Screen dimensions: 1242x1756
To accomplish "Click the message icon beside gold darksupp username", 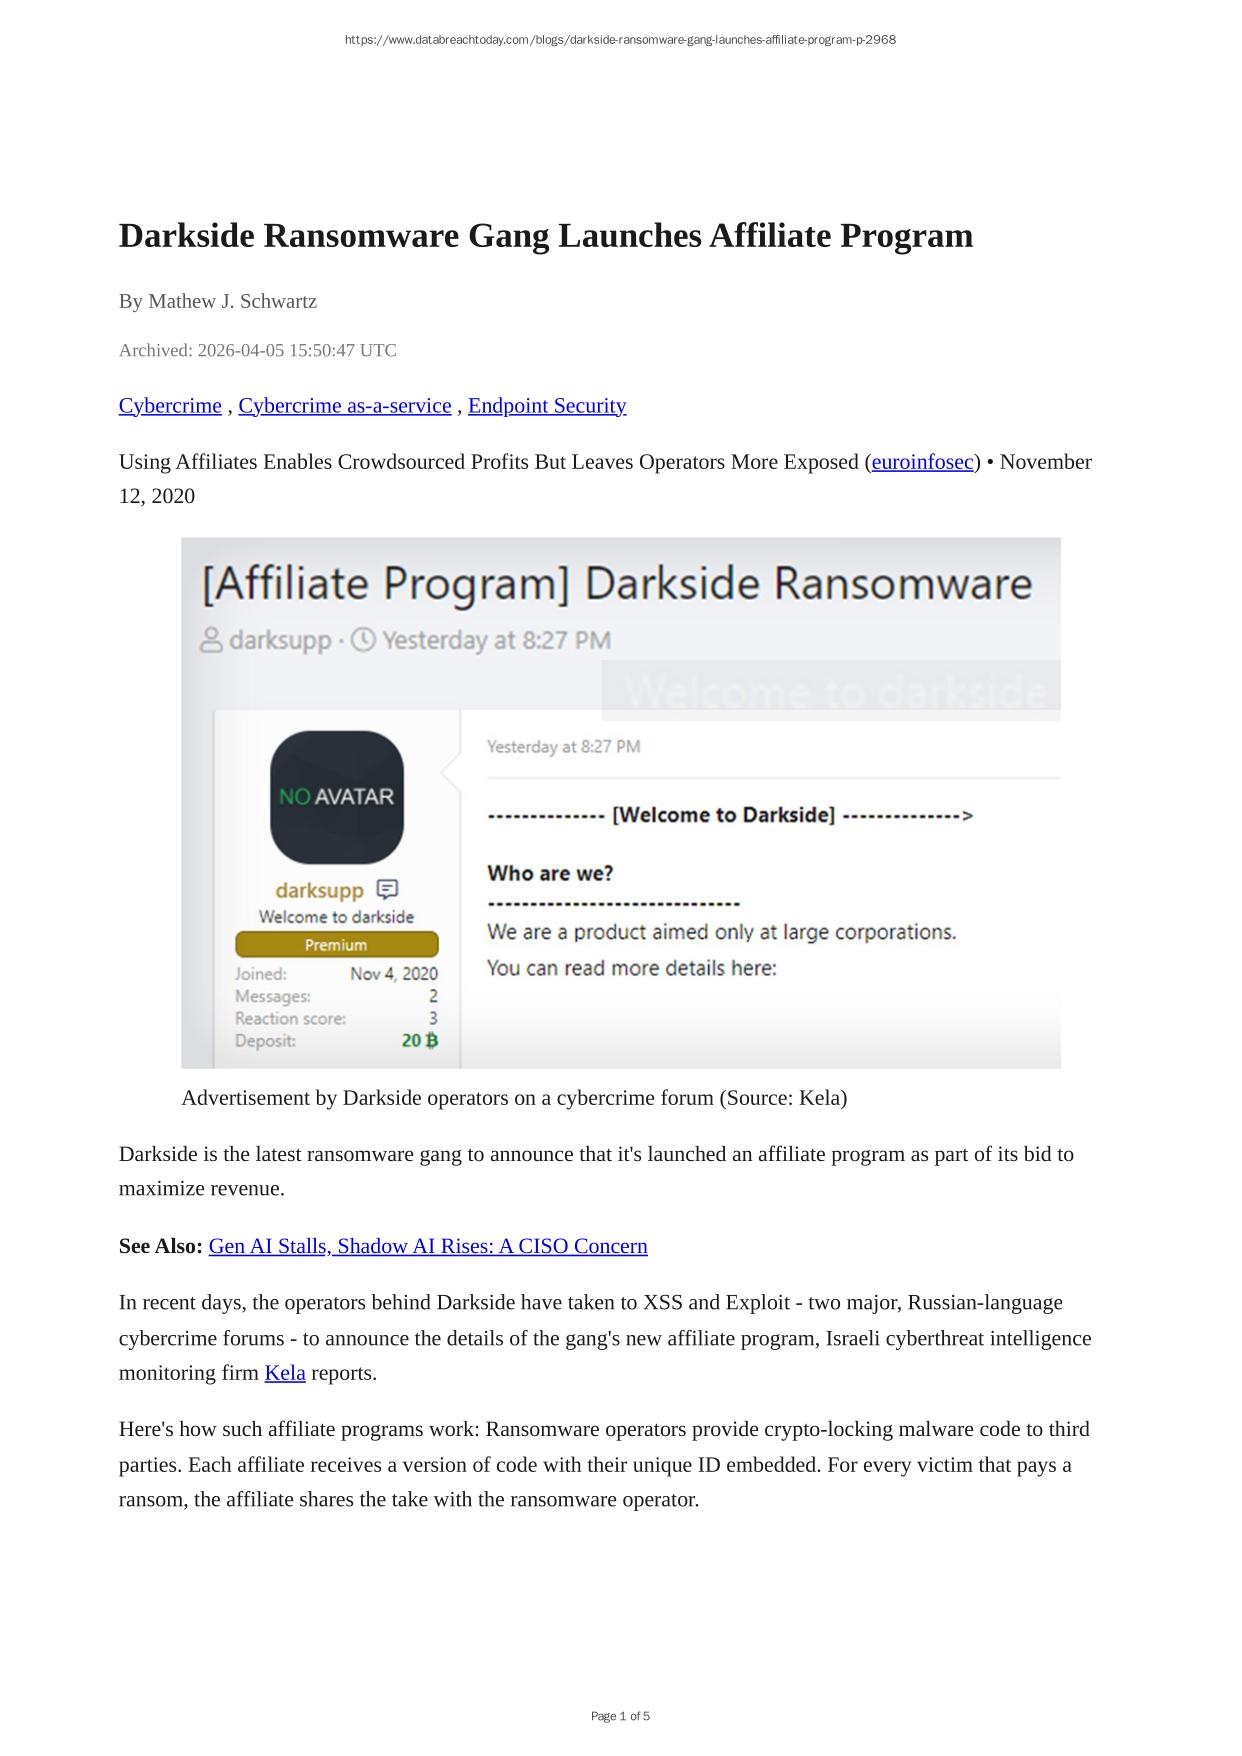I will 387,889.
